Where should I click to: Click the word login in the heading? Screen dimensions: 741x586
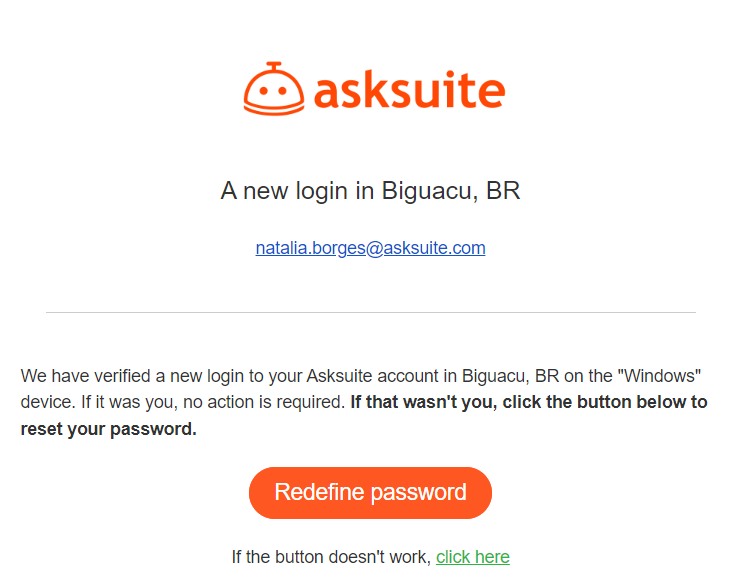tap(321, 192)
